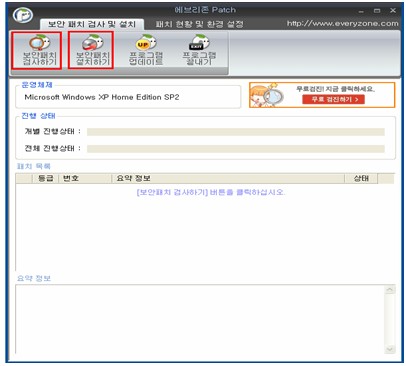This screenshot has height=366, width=406.
Task: Open the www.everyzone.com link
Action: (x=342, y=23)
